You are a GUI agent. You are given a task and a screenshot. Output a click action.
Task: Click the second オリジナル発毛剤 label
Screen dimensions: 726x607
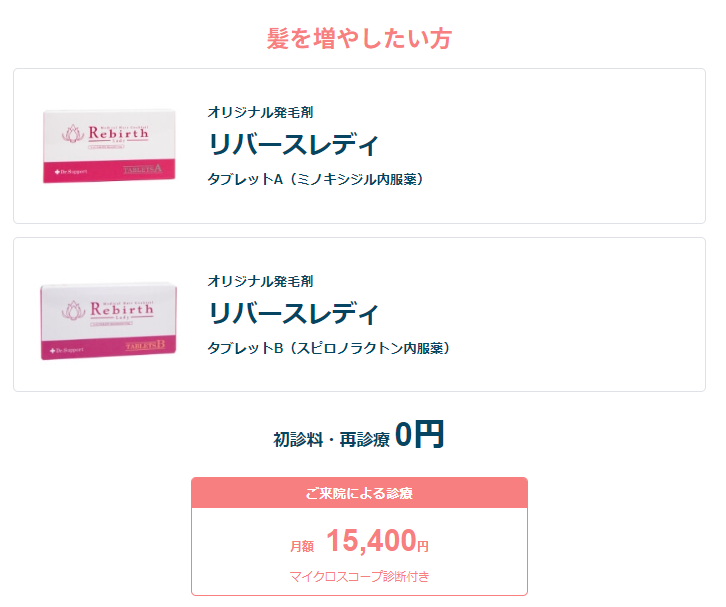[260, 281]
